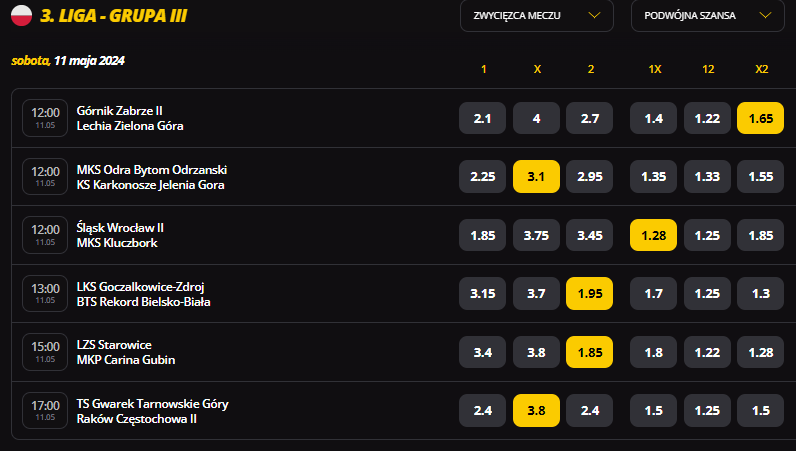Click the Polish flag icon

click(x=21, y=15)
